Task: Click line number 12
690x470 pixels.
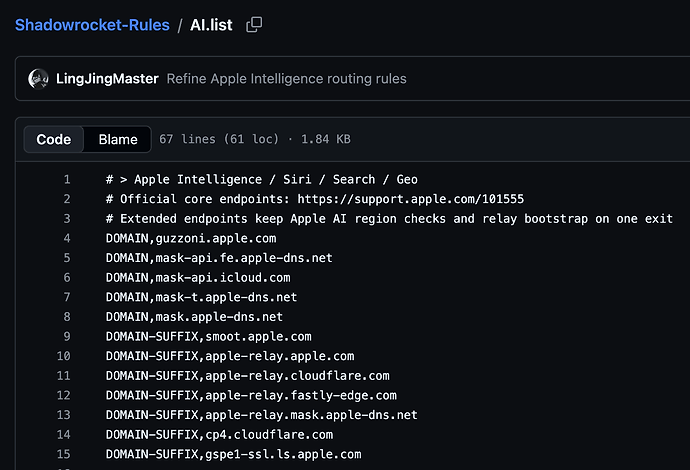Action: click(63, 395)
